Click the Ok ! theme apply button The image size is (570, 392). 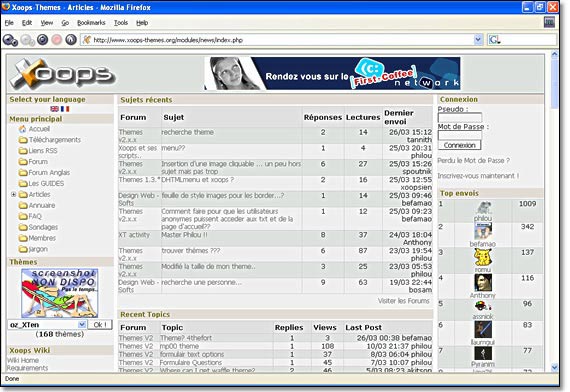(100, 324)
